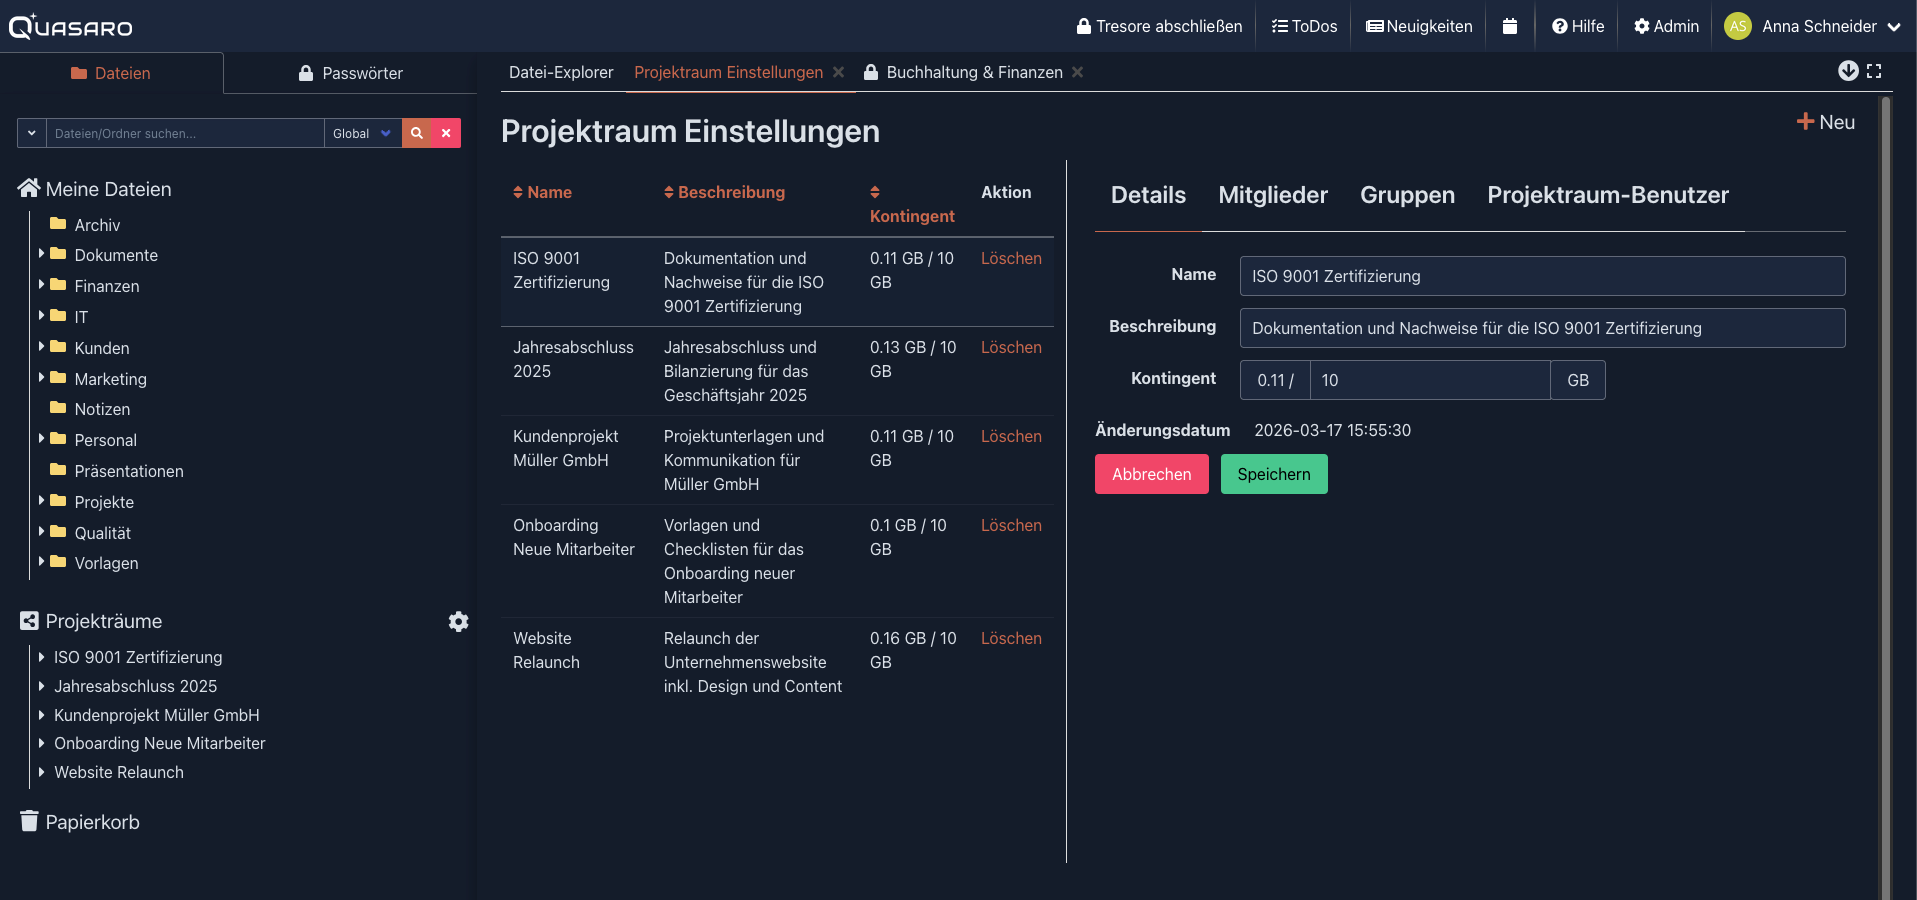
Task: Open Hilfe help menu
Action: click(1578, 26)
